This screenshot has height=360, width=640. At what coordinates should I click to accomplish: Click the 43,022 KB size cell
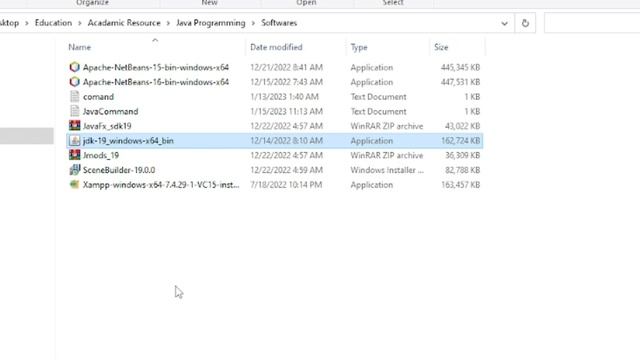pos(463,126)
